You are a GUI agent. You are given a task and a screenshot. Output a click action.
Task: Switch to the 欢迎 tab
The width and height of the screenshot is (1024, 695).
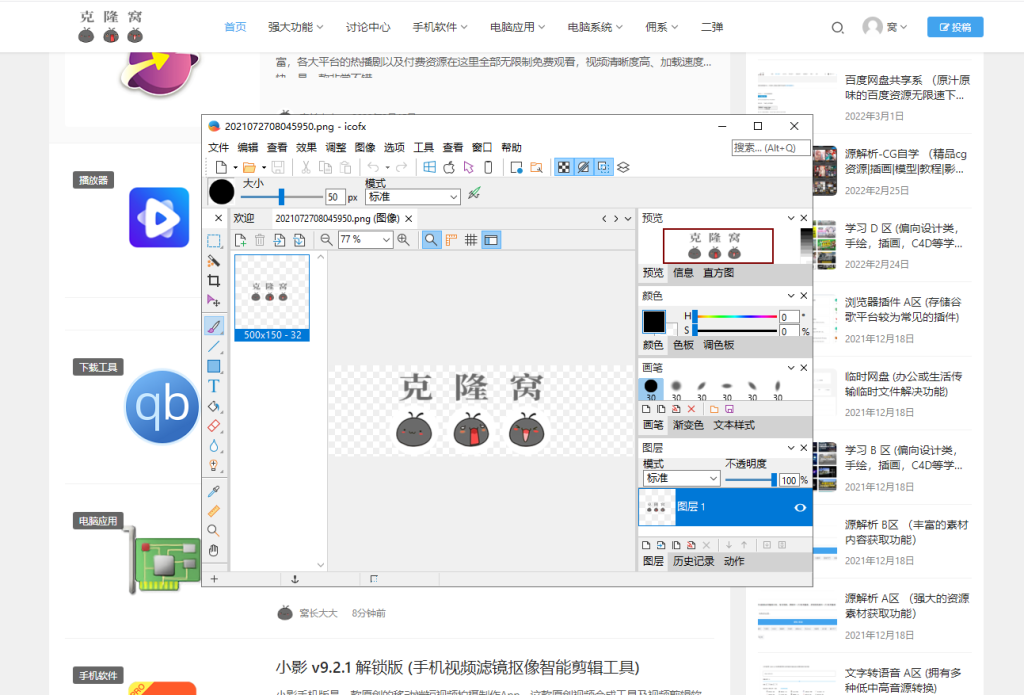(244, 218)
